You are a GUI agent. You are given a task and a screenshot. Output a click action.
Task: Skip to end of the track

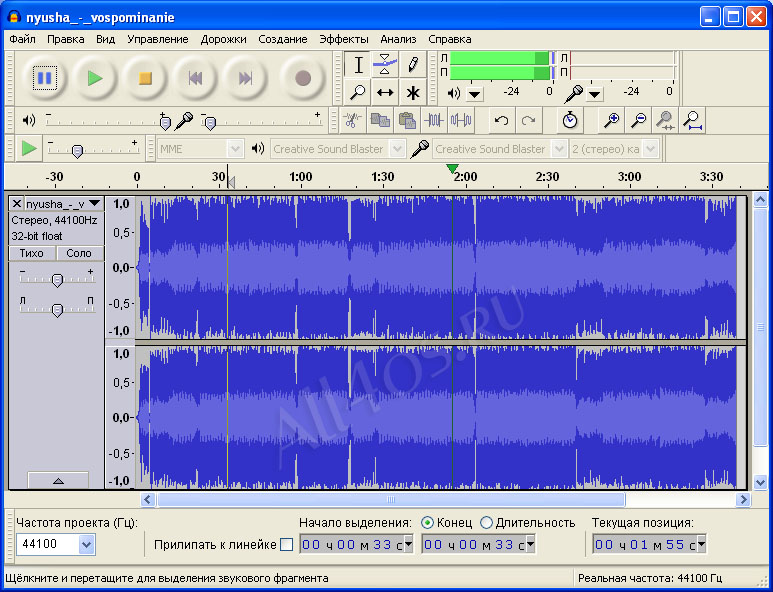[245, 78]
